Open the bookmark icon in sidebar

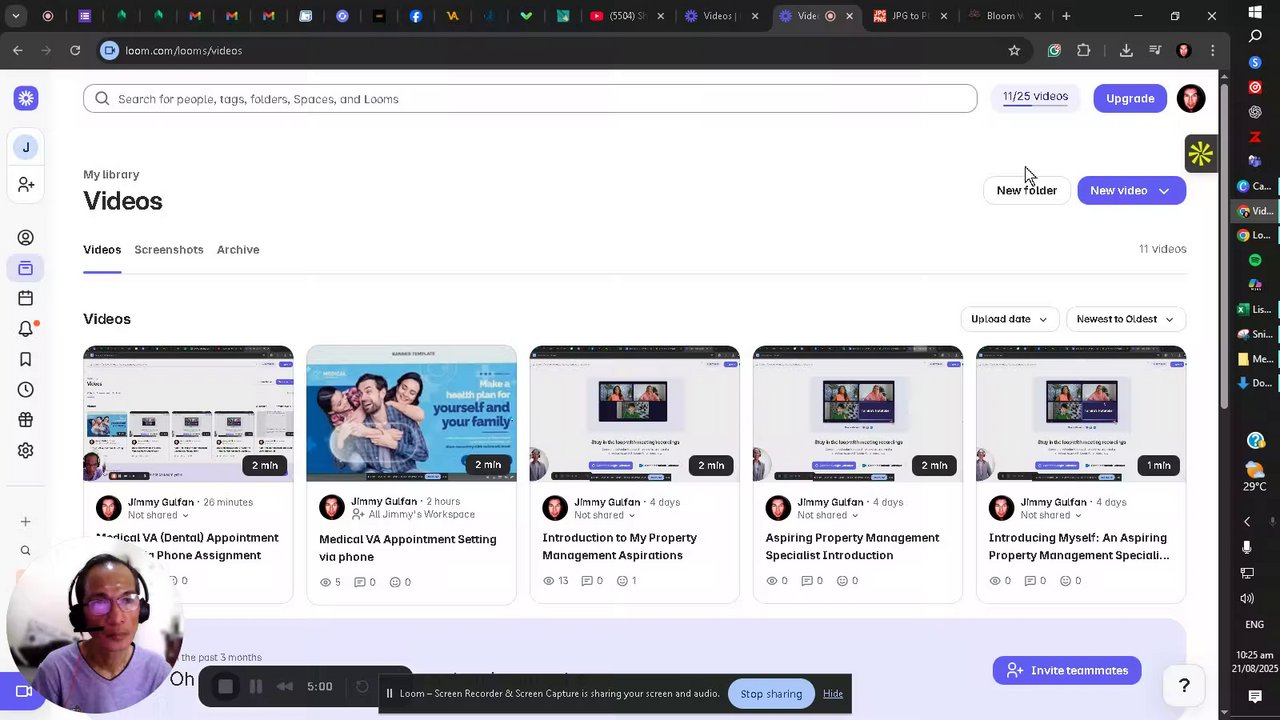[x=26, y=359]
